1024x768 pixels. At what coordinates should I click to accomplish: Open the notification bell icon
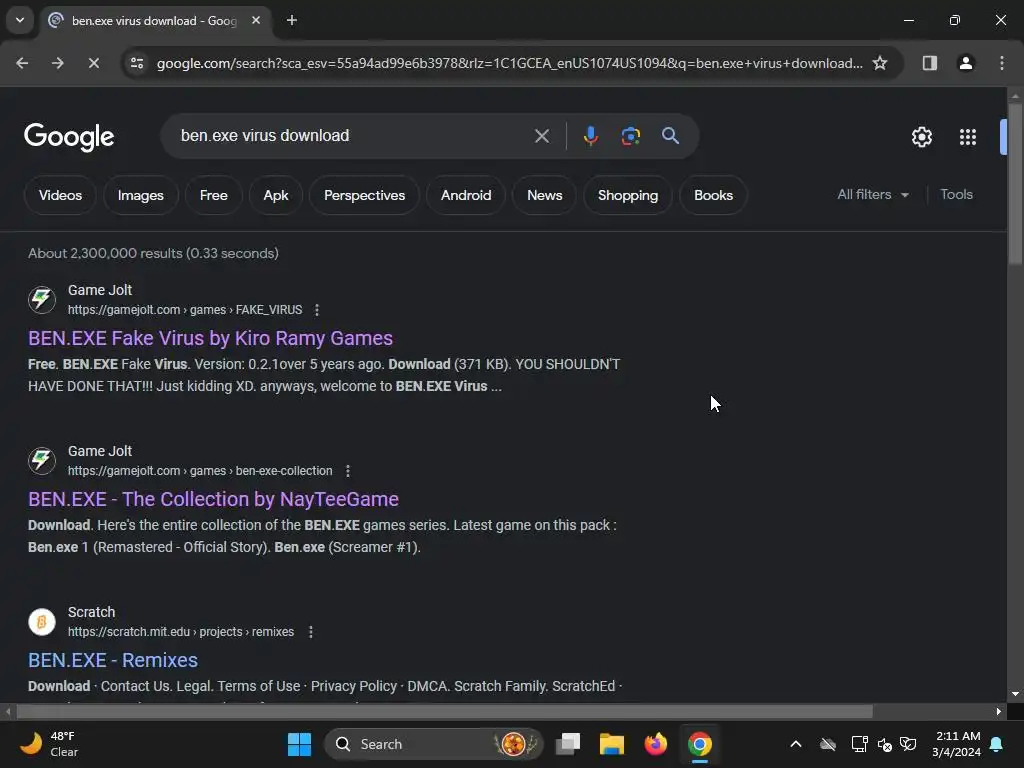tap(997, 744)
